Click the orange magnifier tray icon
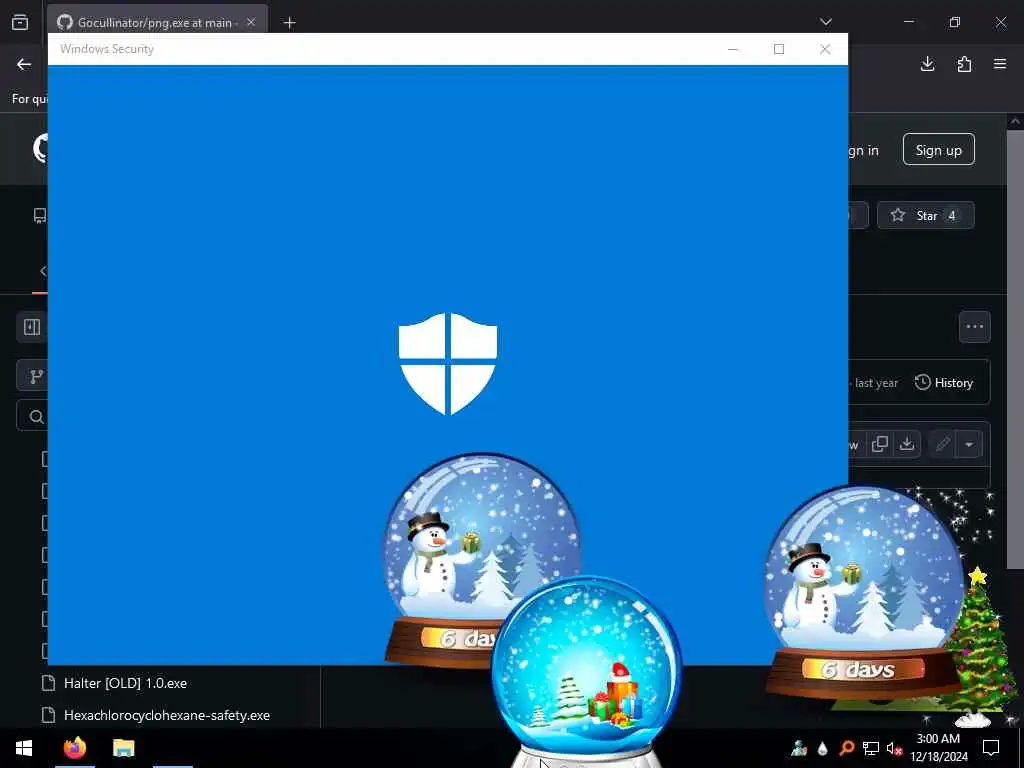Viewport: 1024px width, 768px height. (846, 748)
